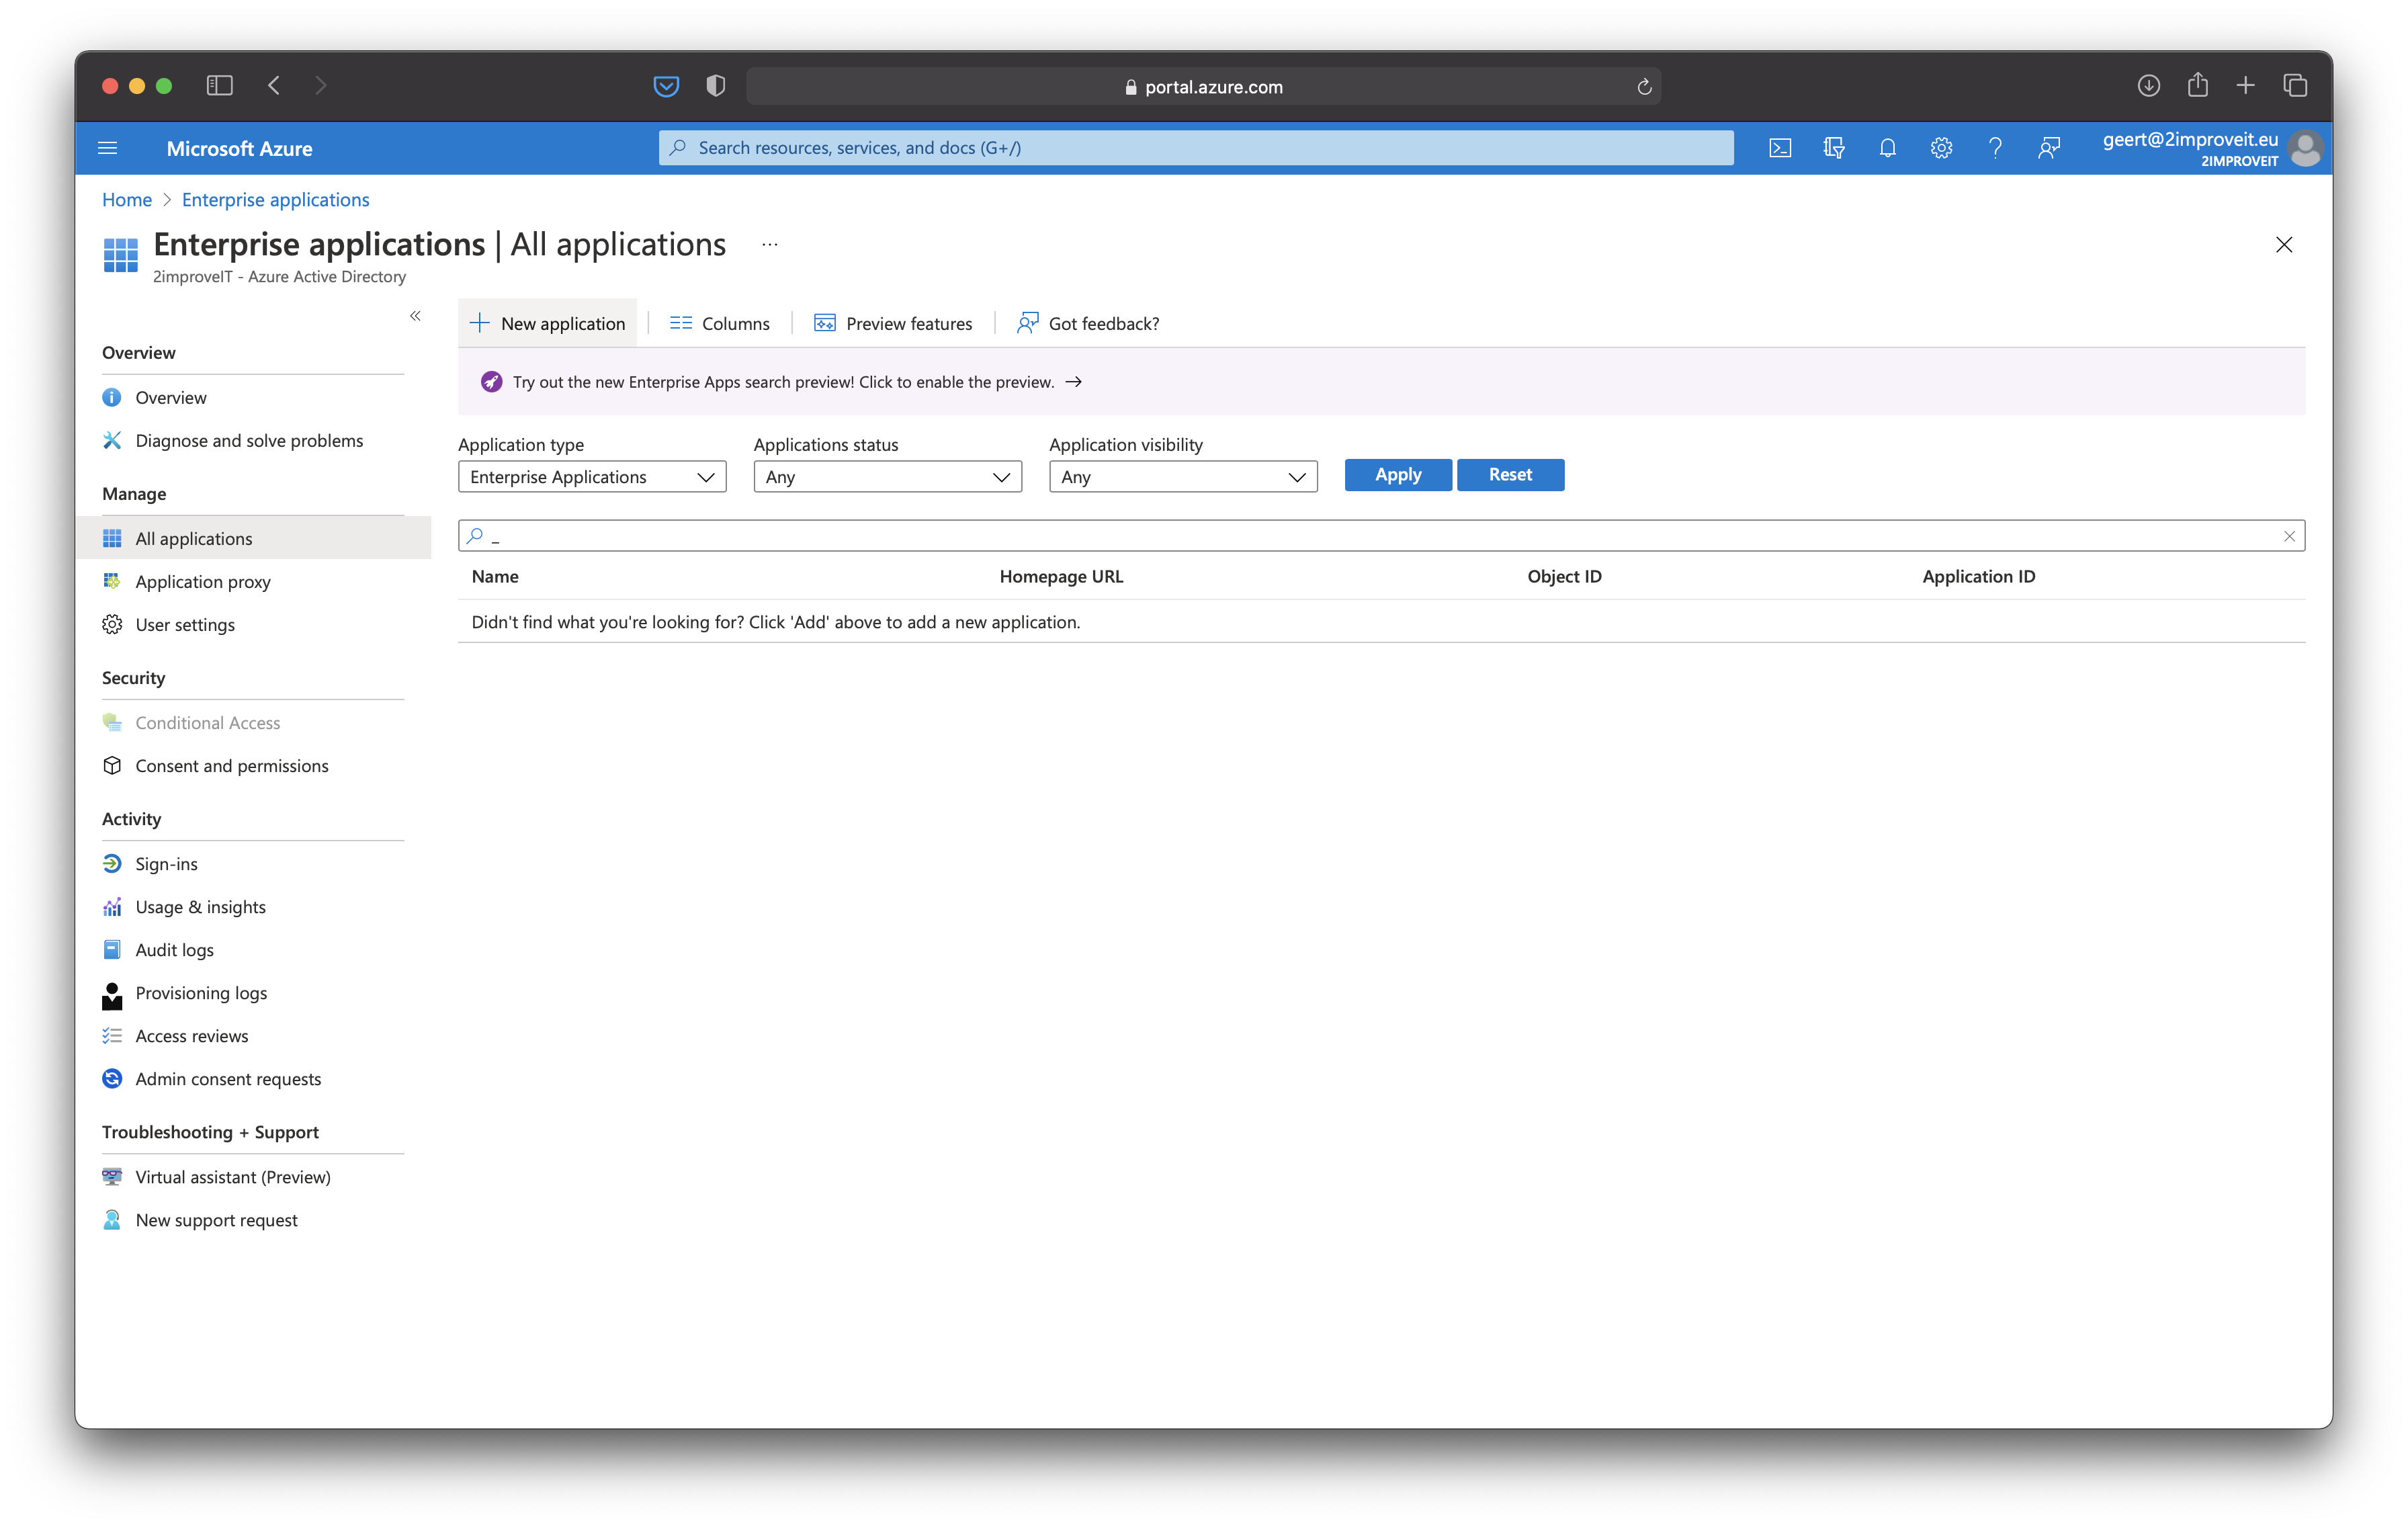Select All applications in the sidebar

pos(254,539)
